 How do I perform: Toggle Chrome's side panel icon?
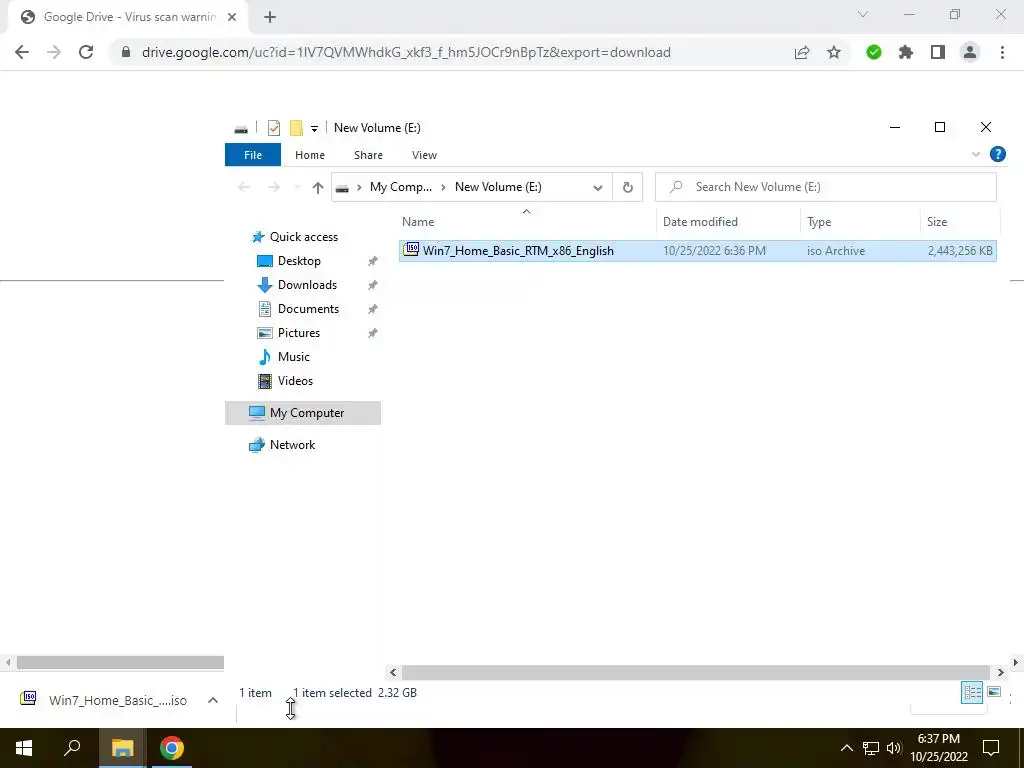click(938, 52)
